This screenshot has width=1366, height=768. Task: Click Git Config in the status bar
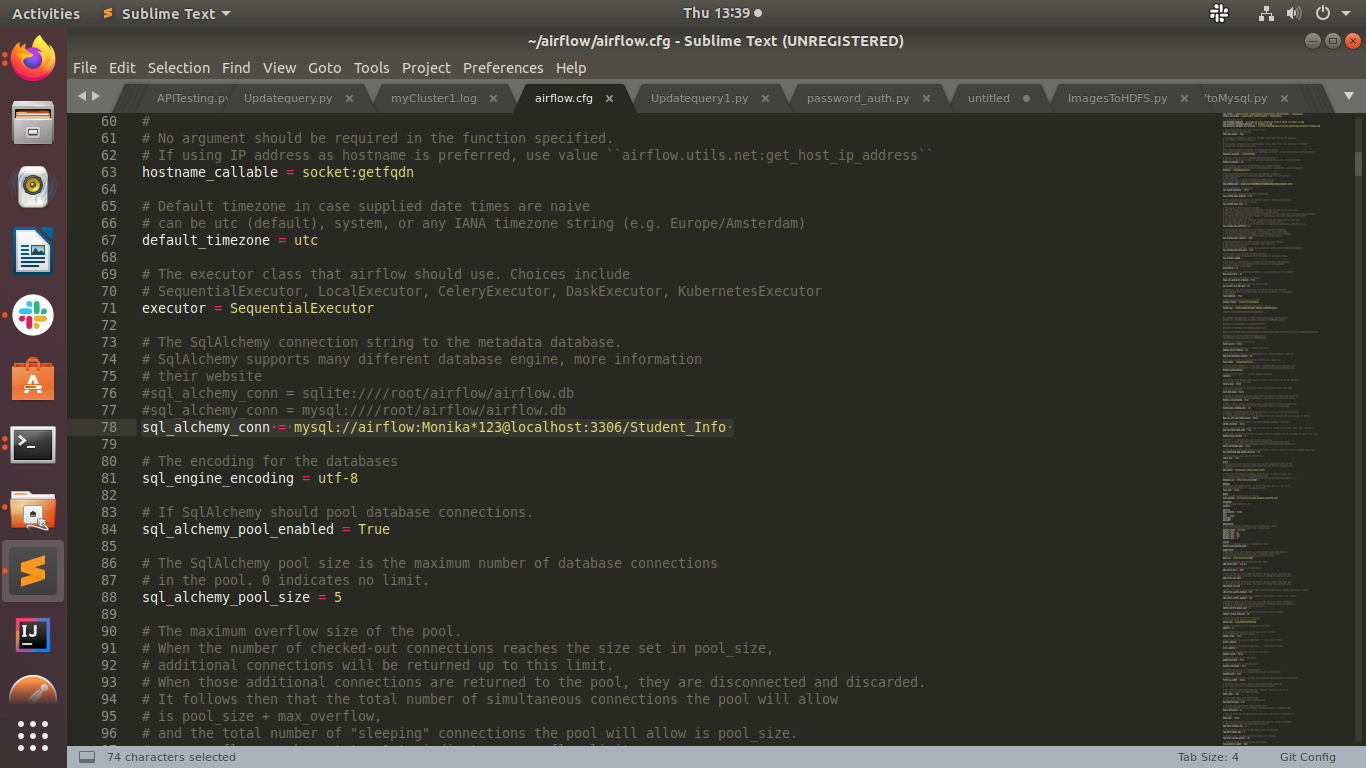point(1307,756)
